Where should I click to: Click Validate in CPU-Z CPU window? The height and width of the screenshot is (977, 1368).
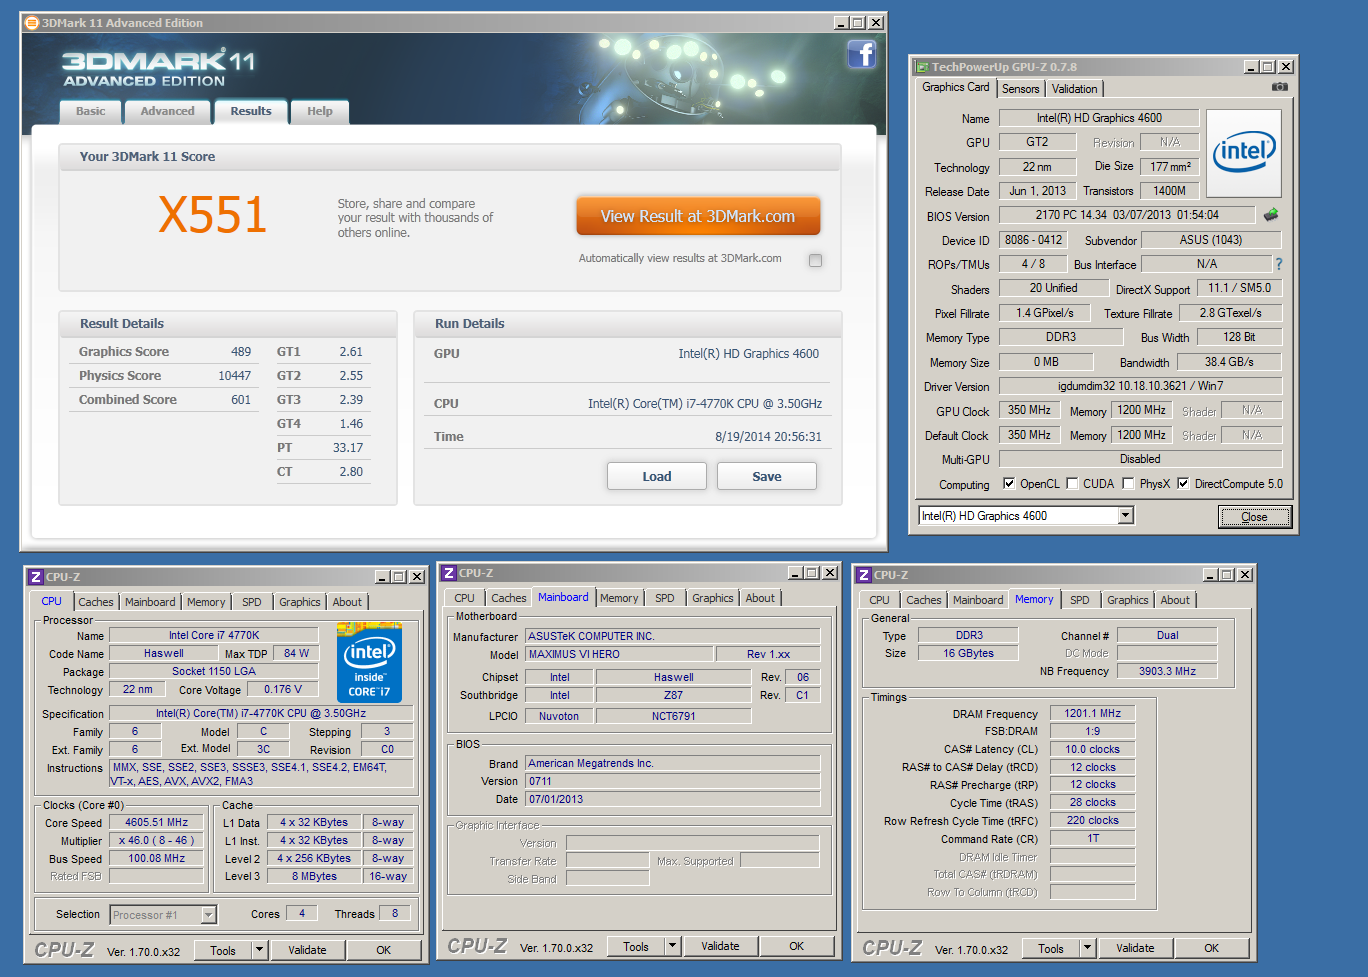pos(308,950)
